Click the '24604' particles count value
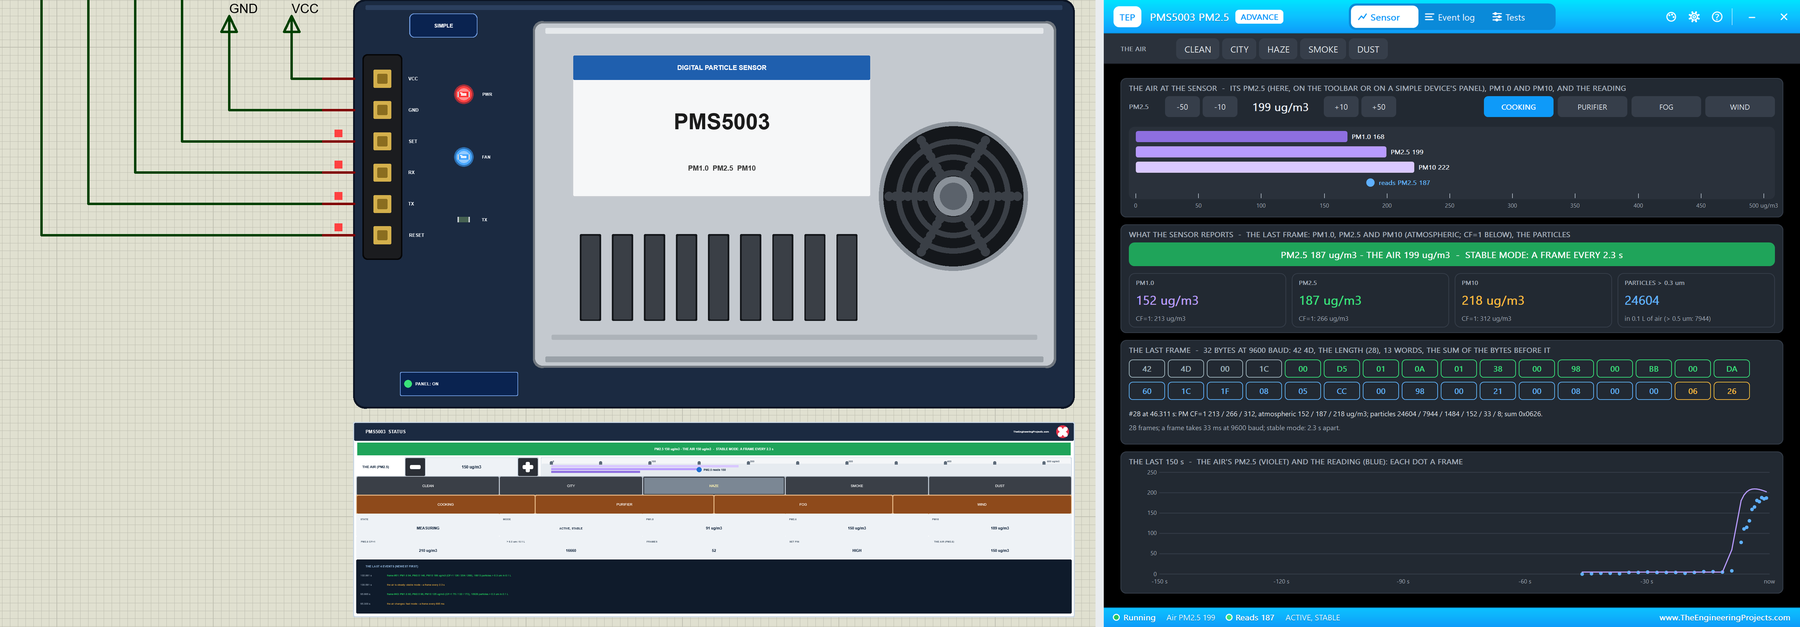This screenshot has height=627, width=1800. [1642, 300]
